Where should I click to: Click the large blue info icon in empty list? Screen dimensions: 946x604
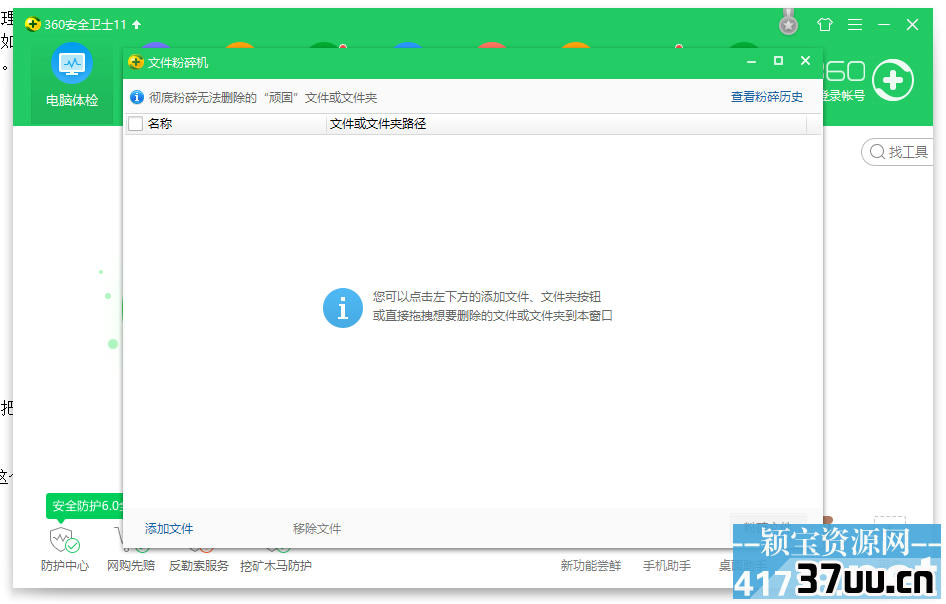point(343,308)
